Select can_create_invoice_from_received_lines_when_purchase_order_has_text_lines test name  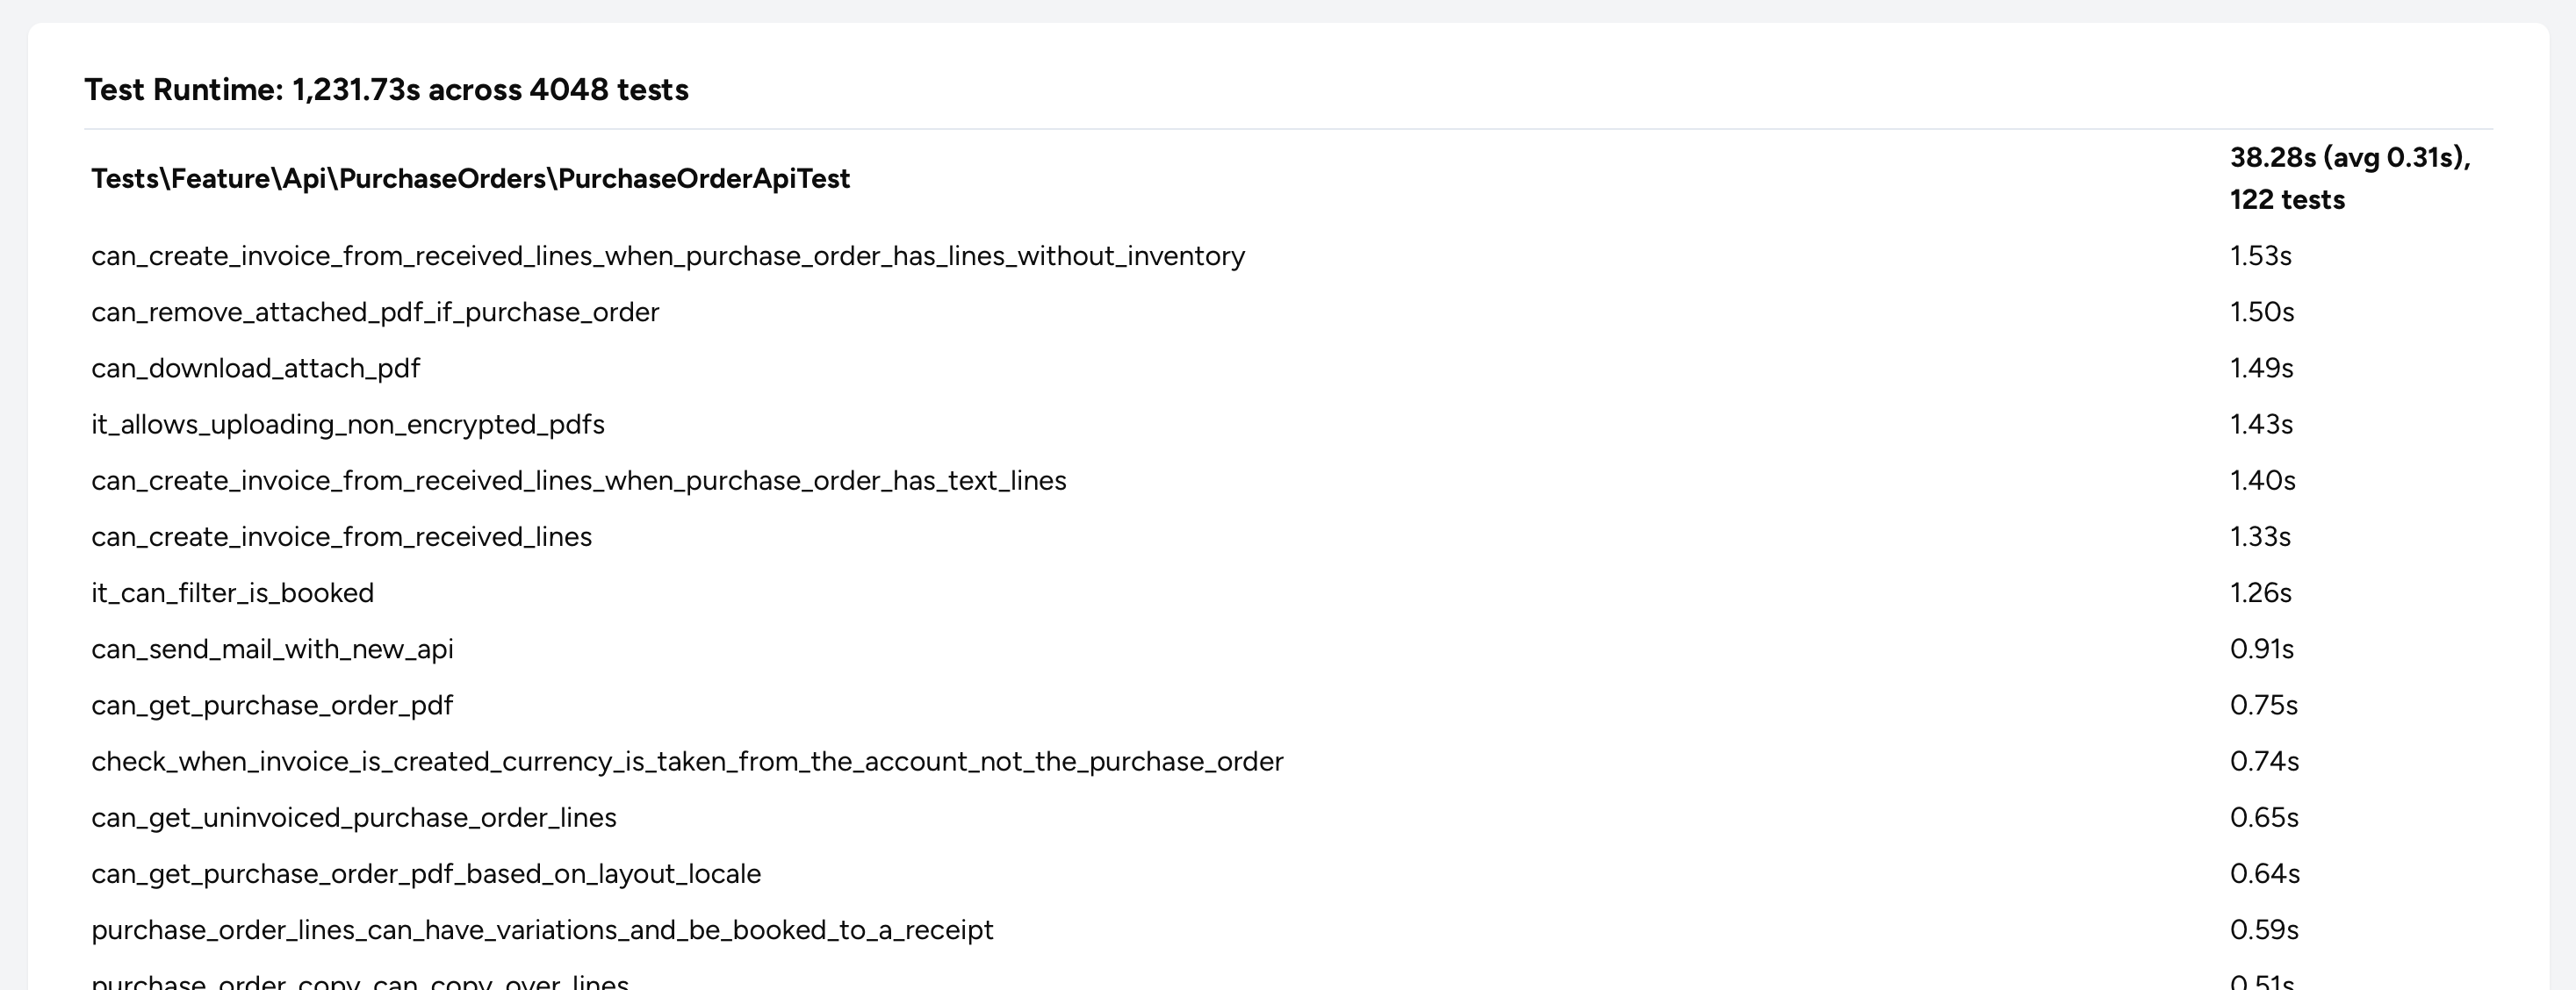click(x=579, y=481)
